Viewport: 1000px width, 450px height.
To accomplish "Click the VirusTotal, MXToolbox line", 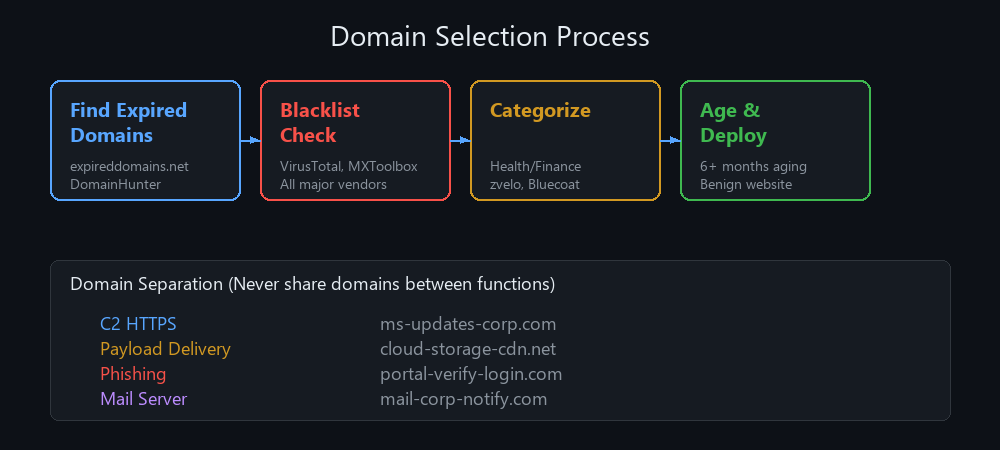I will (349, 166).
